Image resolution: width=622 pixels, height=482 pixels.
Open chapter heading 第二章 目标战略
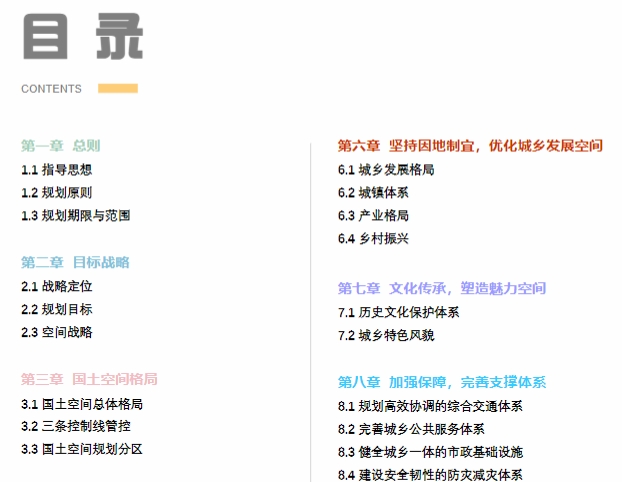(75, 263)
